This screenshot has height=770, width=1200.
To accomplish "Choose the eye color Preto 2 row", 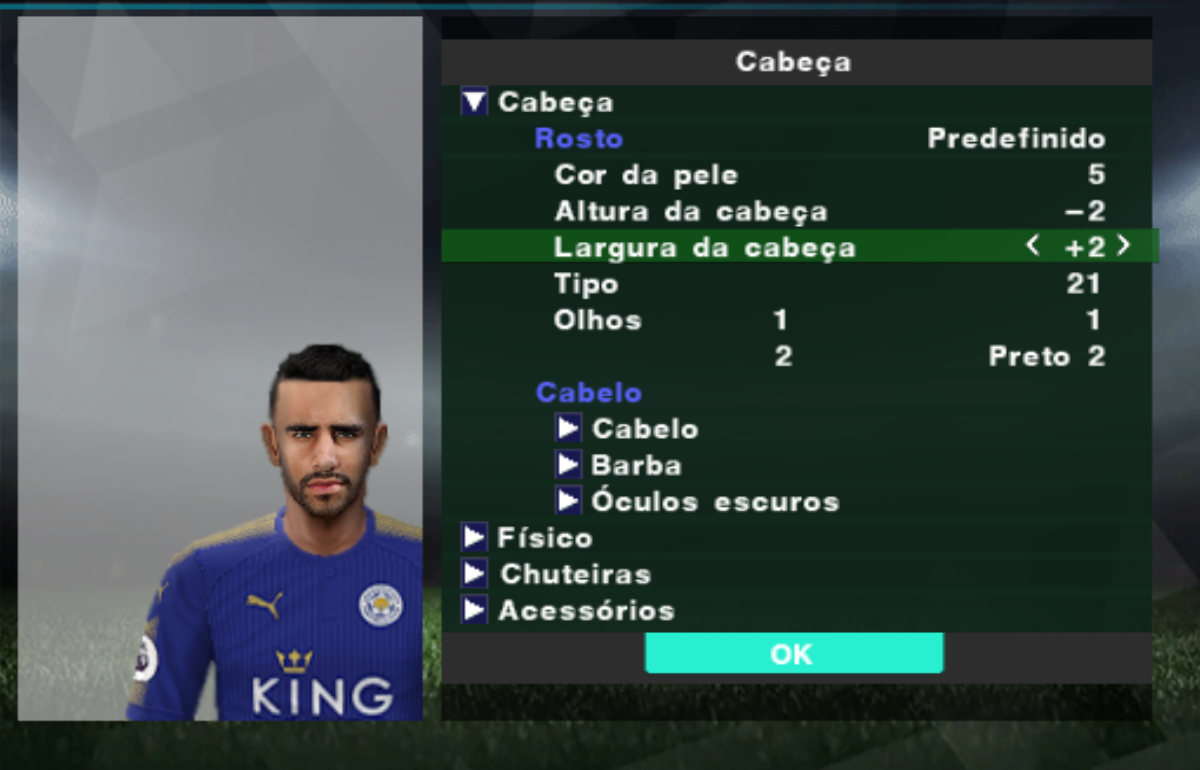I will [x=797, y=357].
